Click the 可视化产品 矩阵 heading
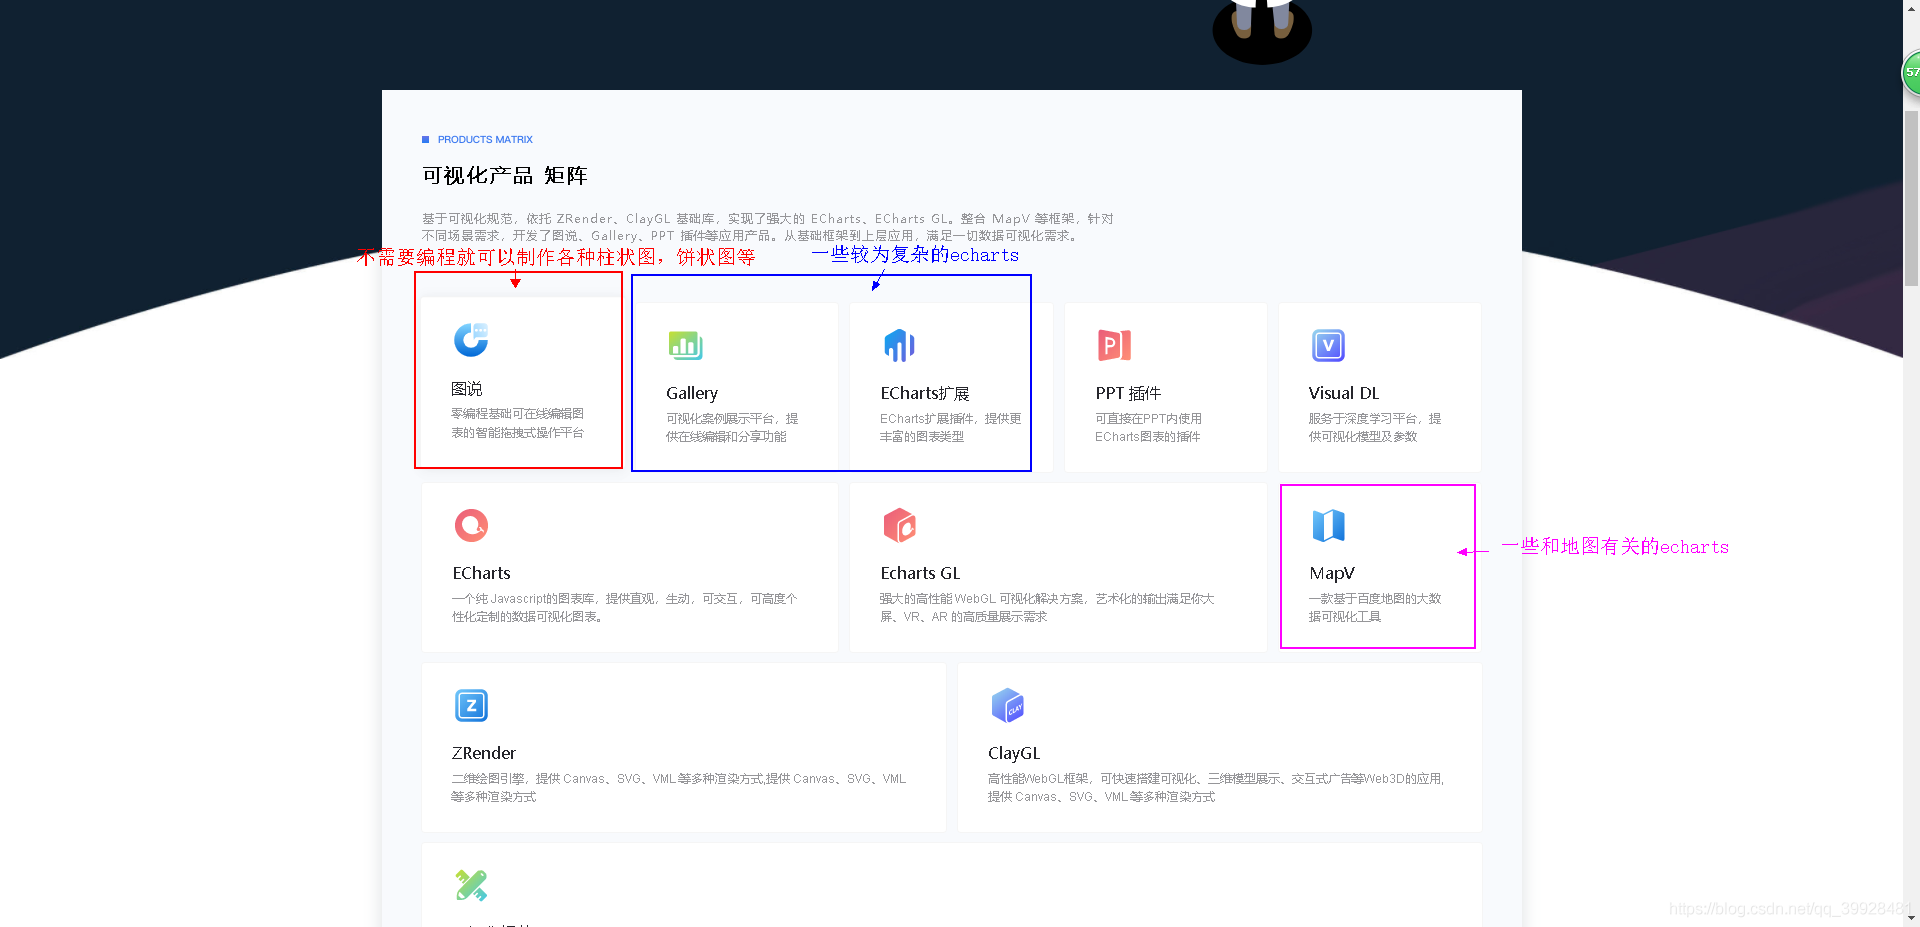This screenshot has width=1920, height=927. coord(504,175)
